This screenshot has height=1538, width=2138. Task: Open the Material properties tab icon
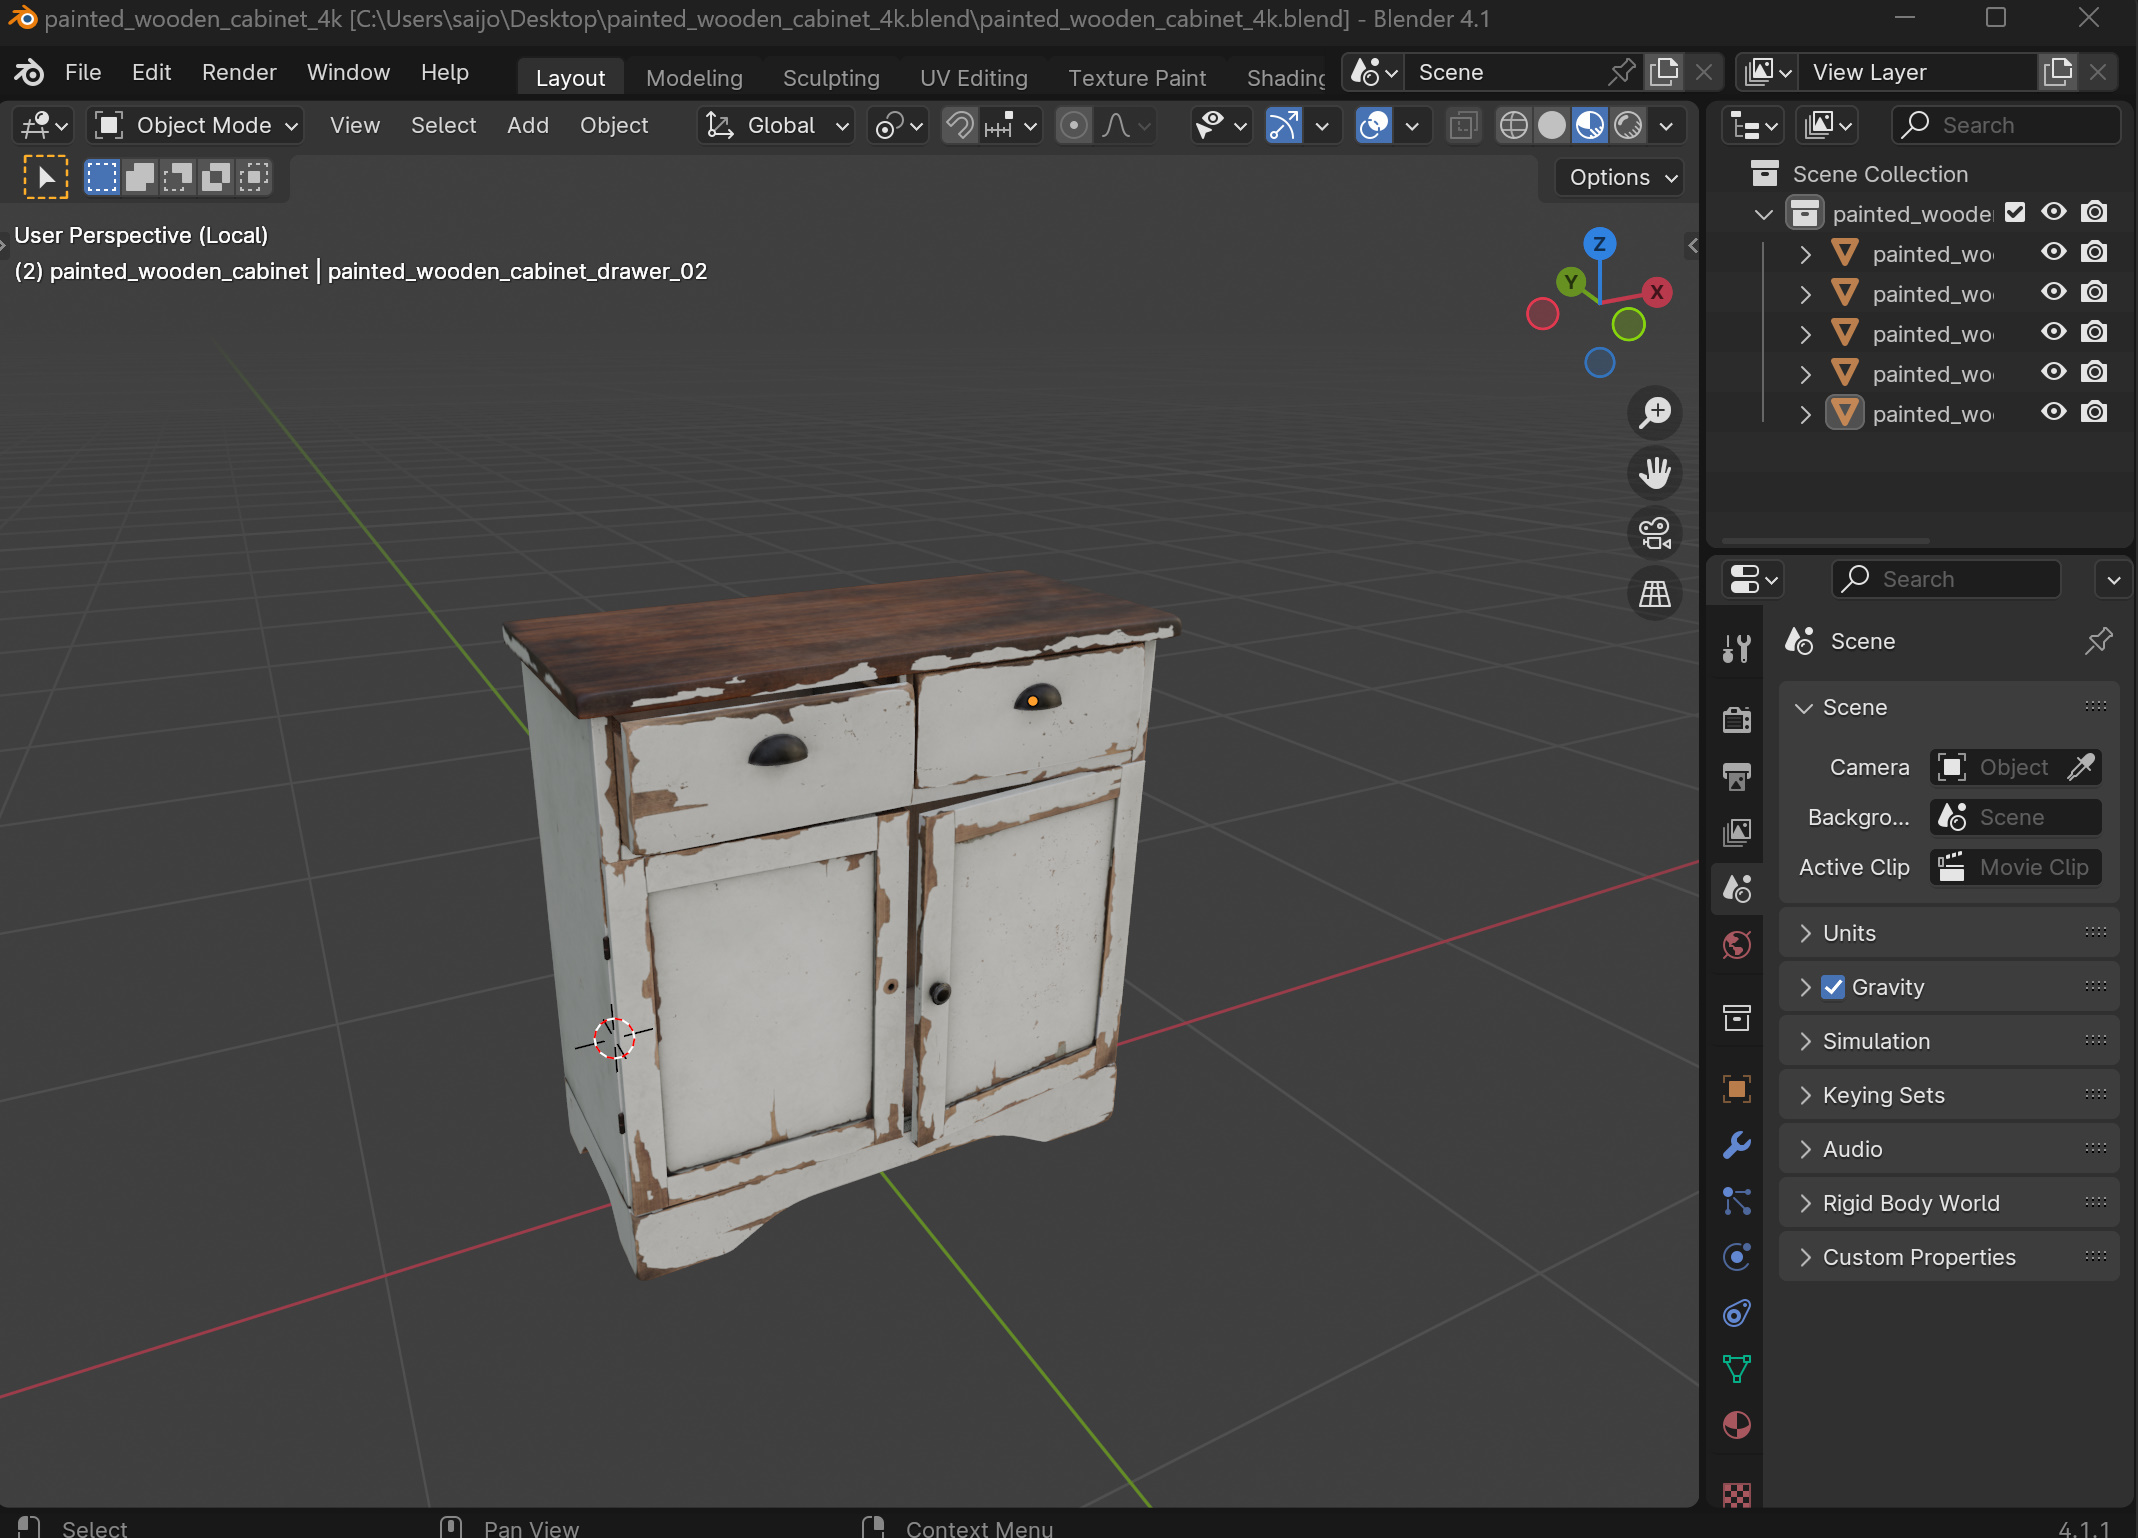[1737, 1425]
